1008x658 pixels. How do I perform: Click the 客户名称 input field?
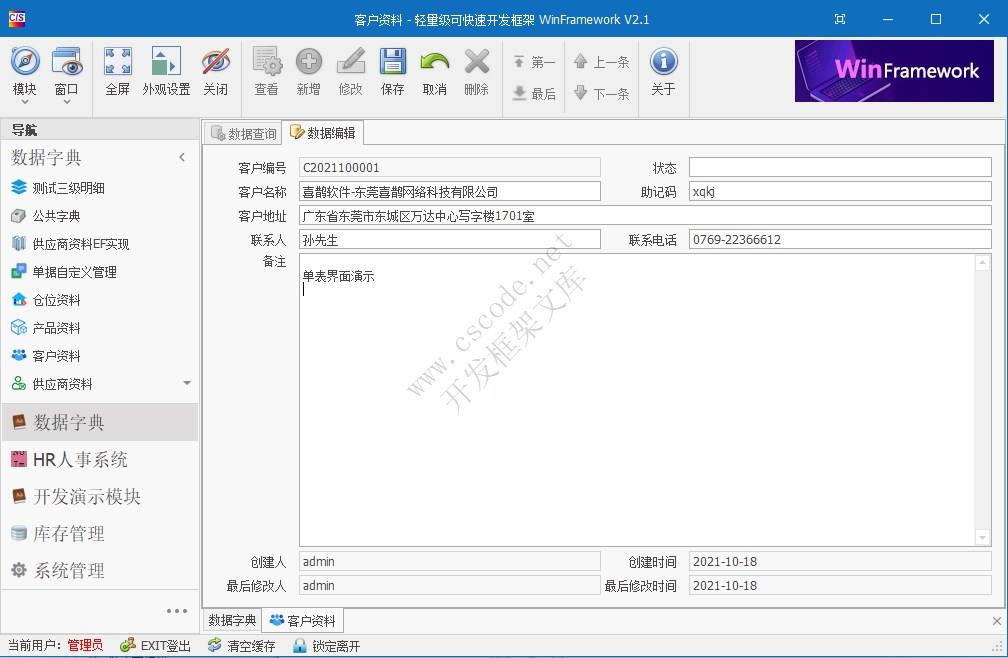[x=450, y=191]
